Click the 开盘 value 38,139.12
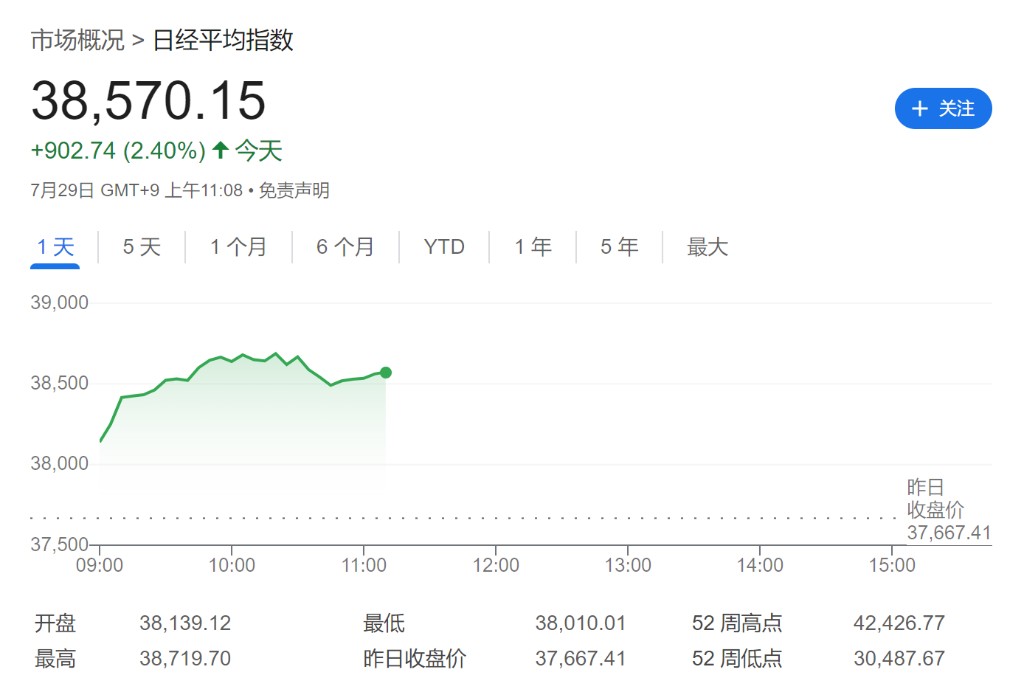This screenshot has height=692, width=1024. coord(185,624)
